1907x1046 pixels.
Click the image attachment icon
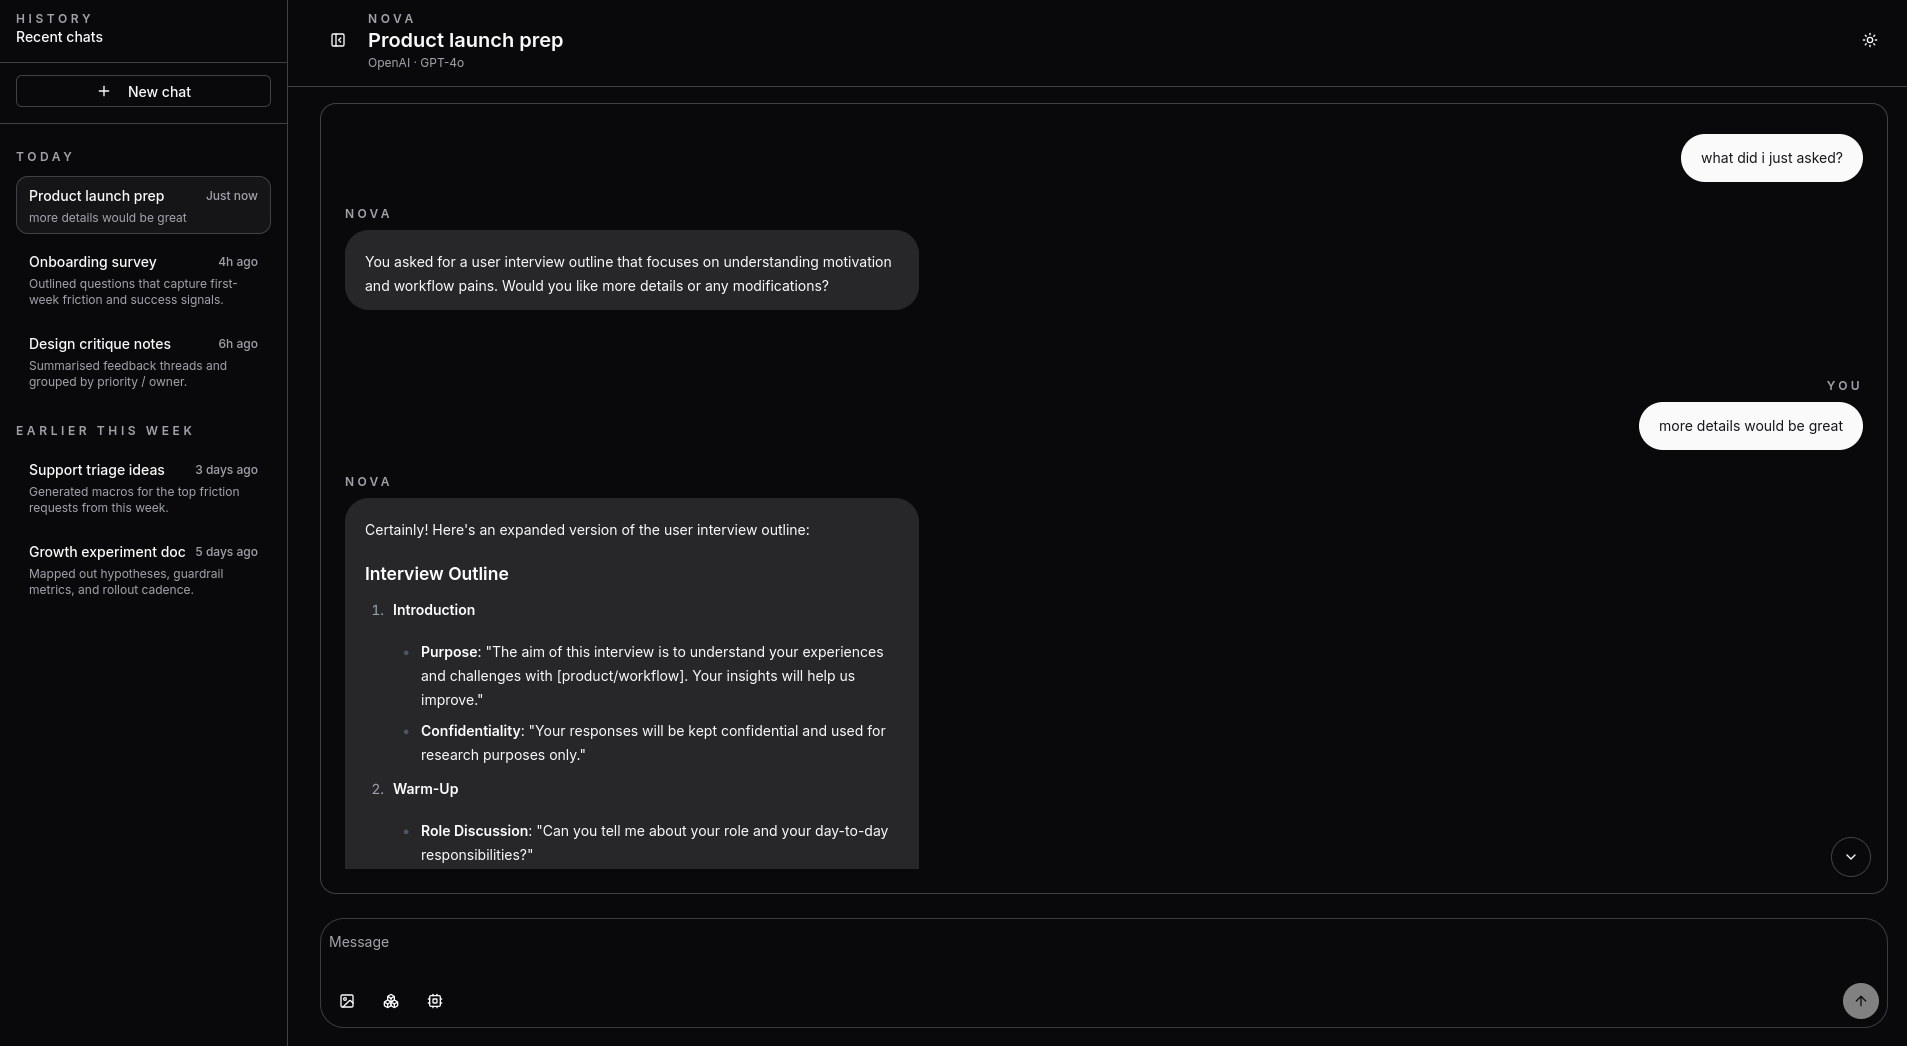pyautogui.click(x=347, y=1001)
